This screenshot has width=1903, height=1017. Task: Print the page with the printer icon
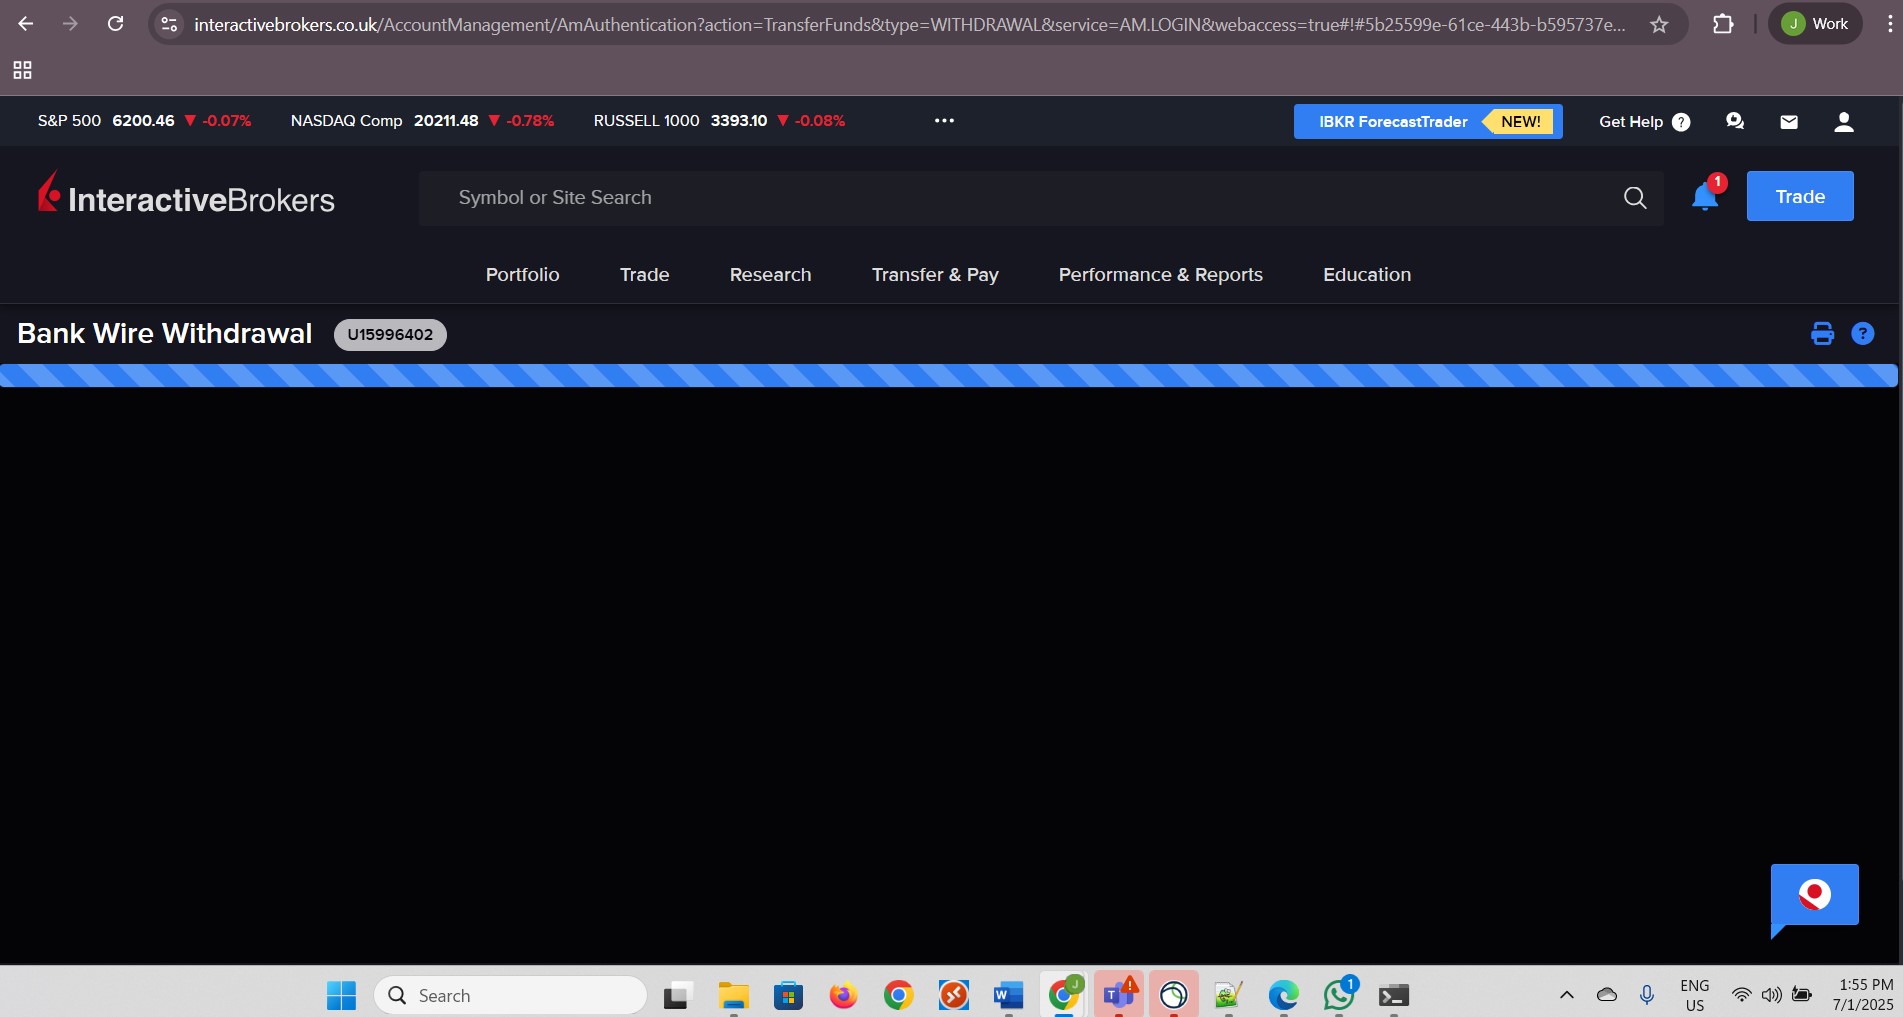(x=1823, y=334)
